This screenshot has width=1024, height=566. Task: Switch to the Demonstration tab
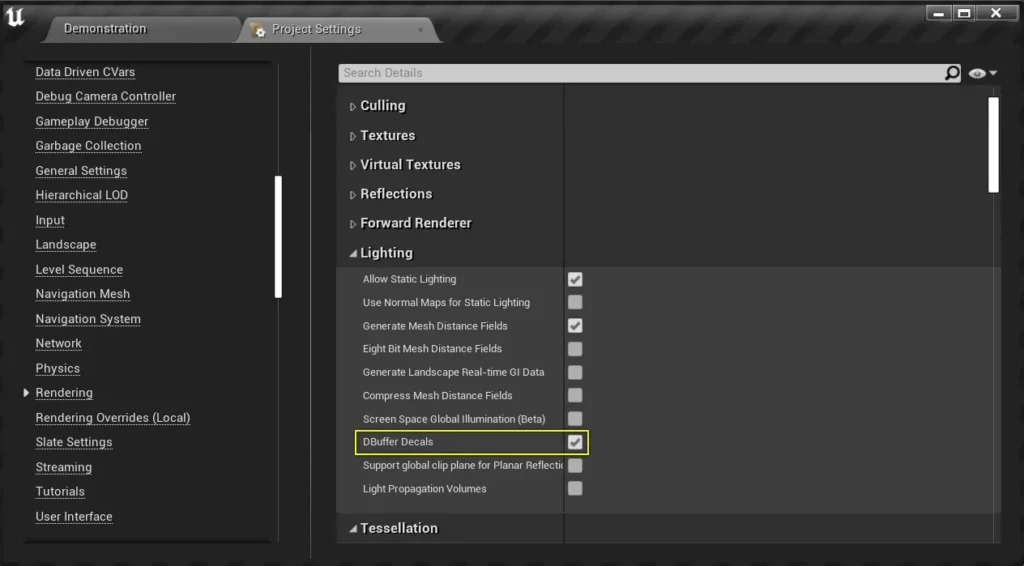(105, 29)
